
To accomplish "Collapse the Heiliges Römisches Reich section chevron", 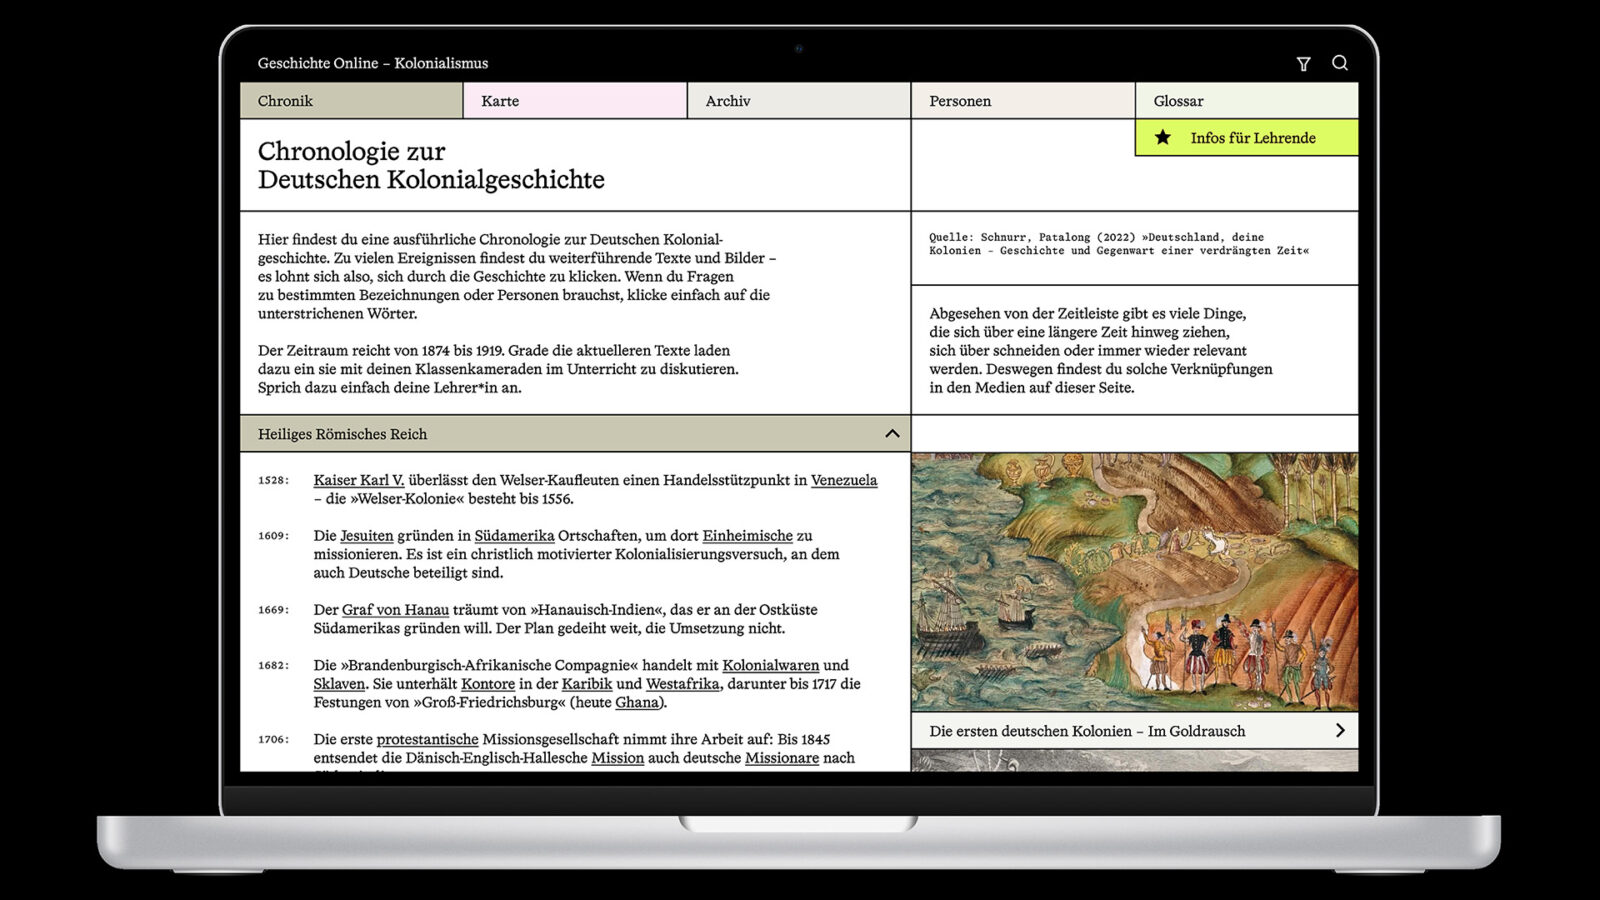I will click(x=892, y=434).
